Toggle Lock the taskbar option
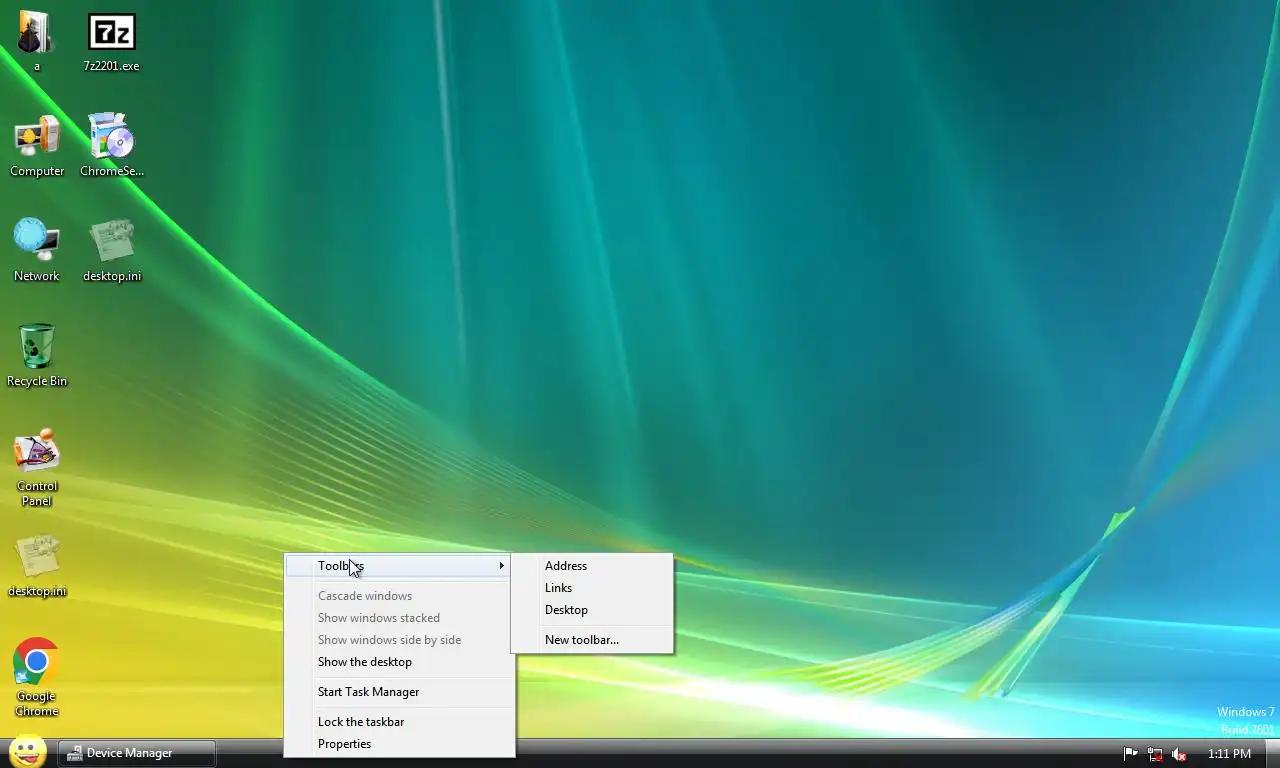Screen dimensions: 1280x768 click(x=399, y=722)
